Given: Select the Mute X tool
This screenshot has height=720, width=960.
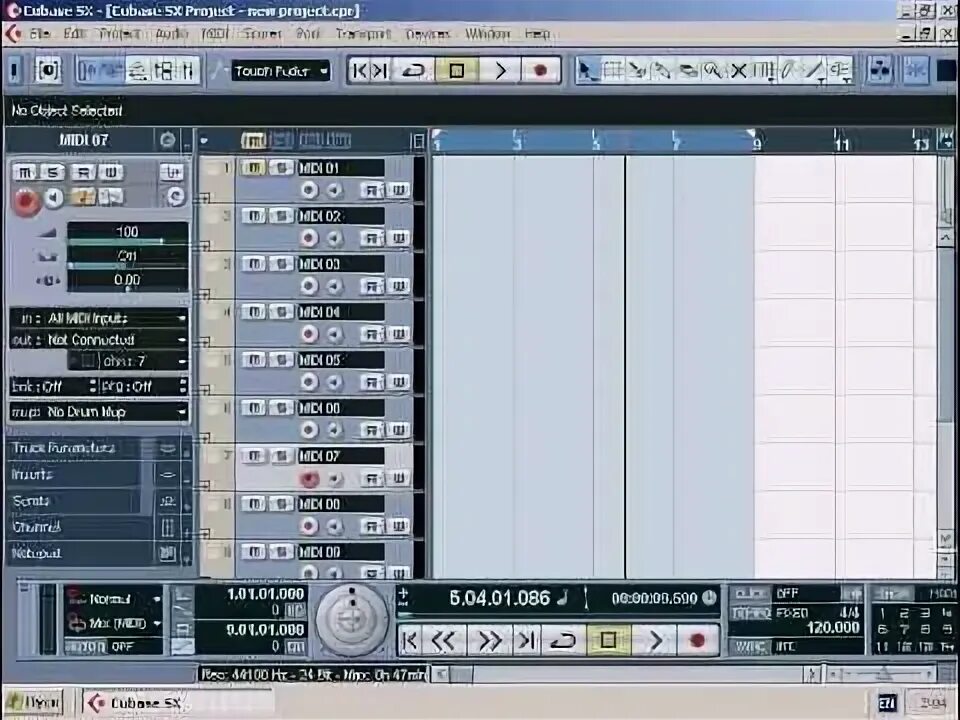Looking at the screenshot, I should pyautogui.click(x=738, y=71).
